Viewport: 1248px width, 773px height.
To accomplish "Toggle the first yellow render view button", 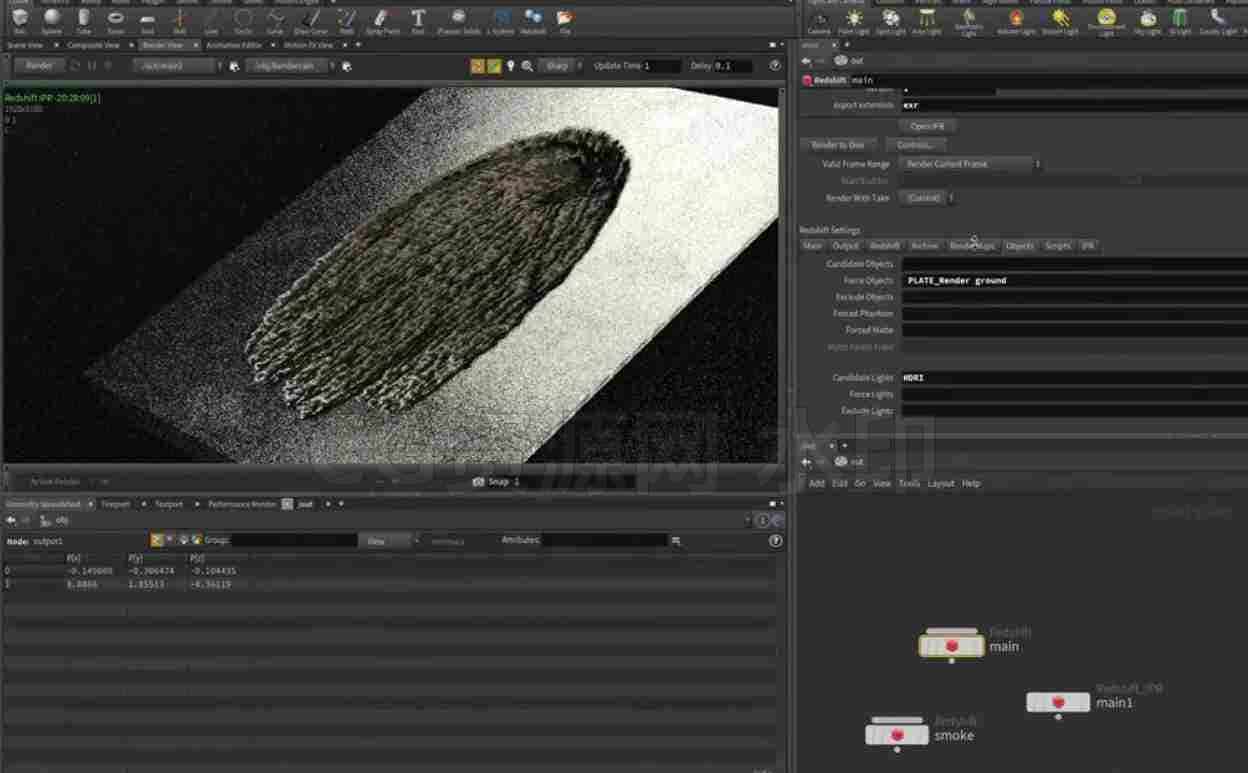I will [x=478, y=66].
